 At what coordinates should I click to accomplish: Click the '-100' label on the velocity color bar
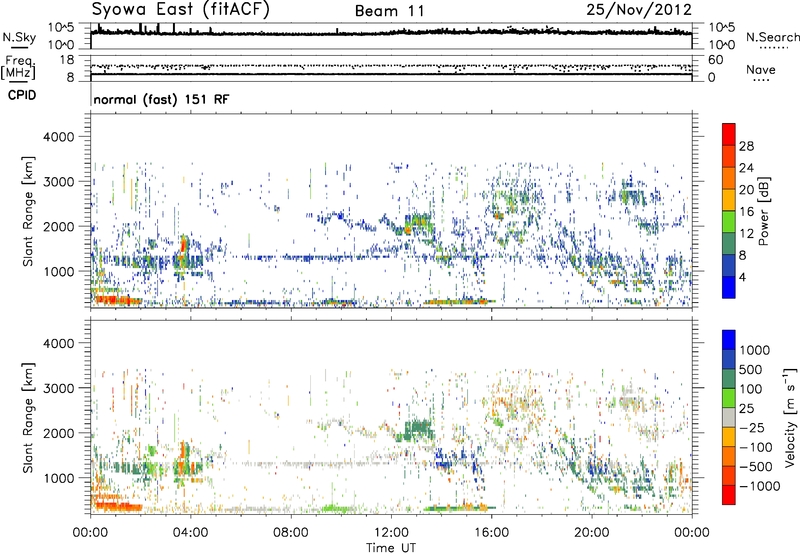(756, 447)
